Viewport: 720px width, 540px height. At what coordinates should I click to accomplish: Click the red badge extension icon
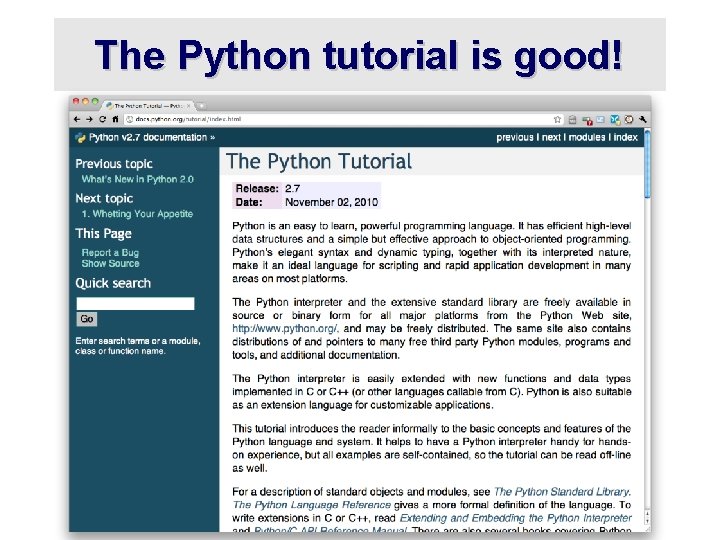coord(587,120)
